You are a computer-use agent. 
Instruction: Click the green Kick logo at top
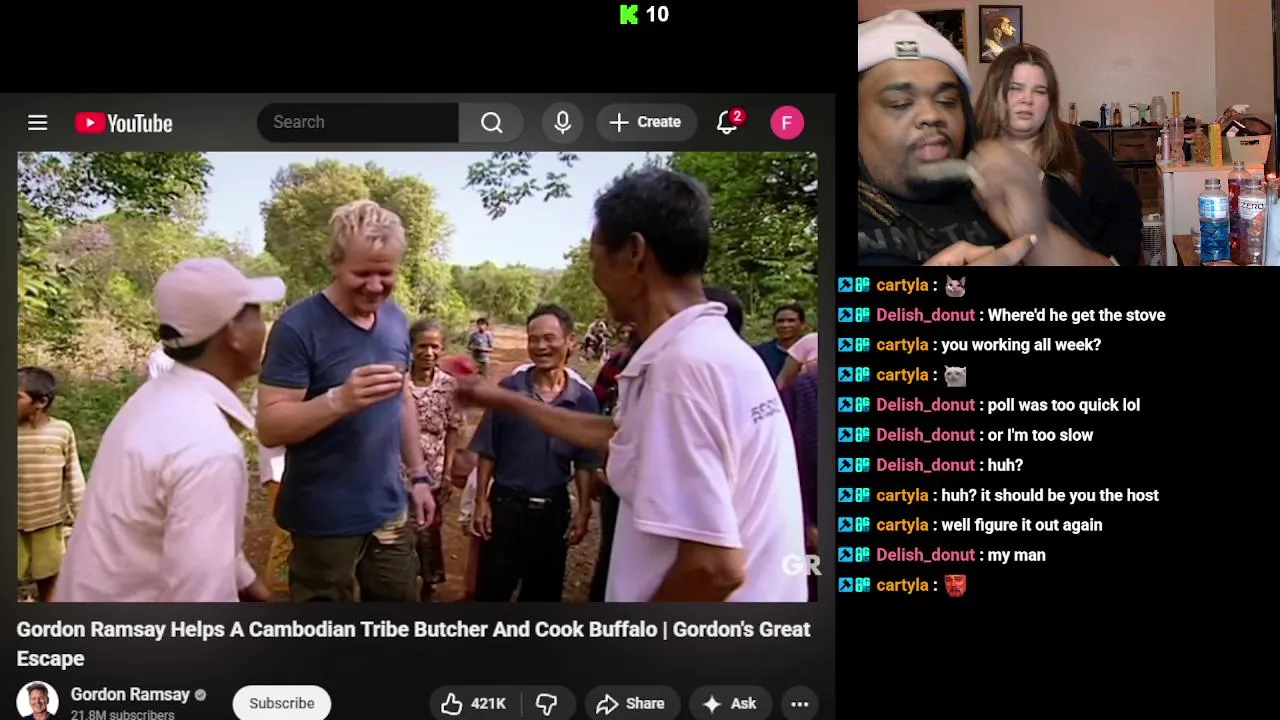(629, 14)
